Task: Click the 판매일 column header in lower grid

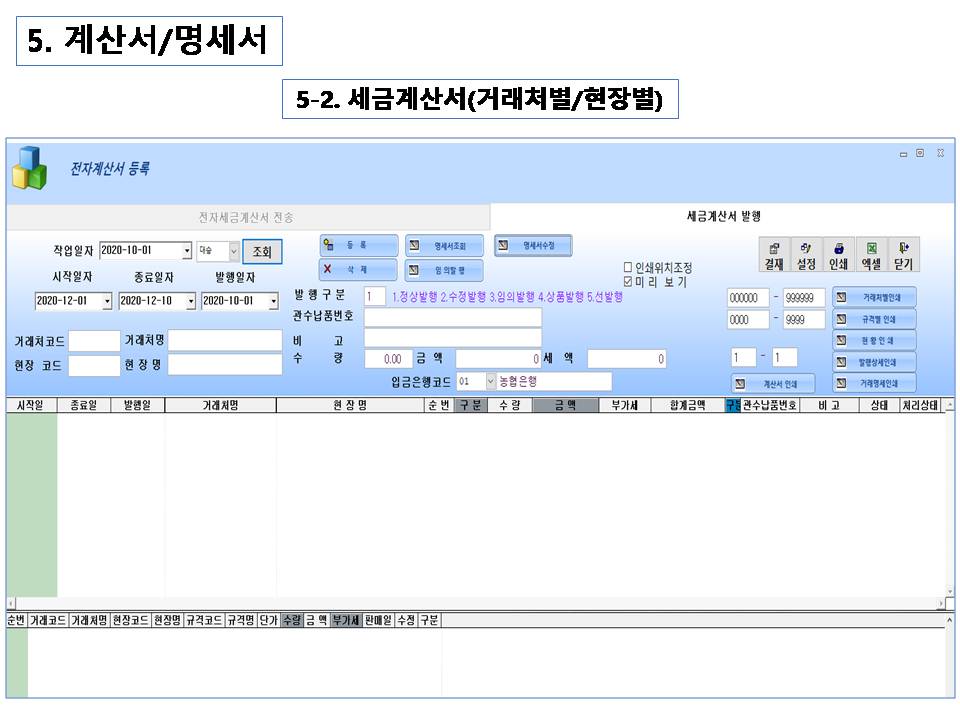Action: point(378,620)
